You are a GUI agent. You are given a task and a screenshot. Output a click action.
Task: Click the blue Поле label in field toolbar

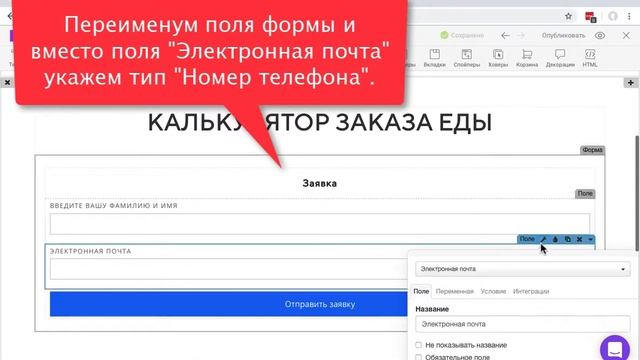click(x=527, y=239)
